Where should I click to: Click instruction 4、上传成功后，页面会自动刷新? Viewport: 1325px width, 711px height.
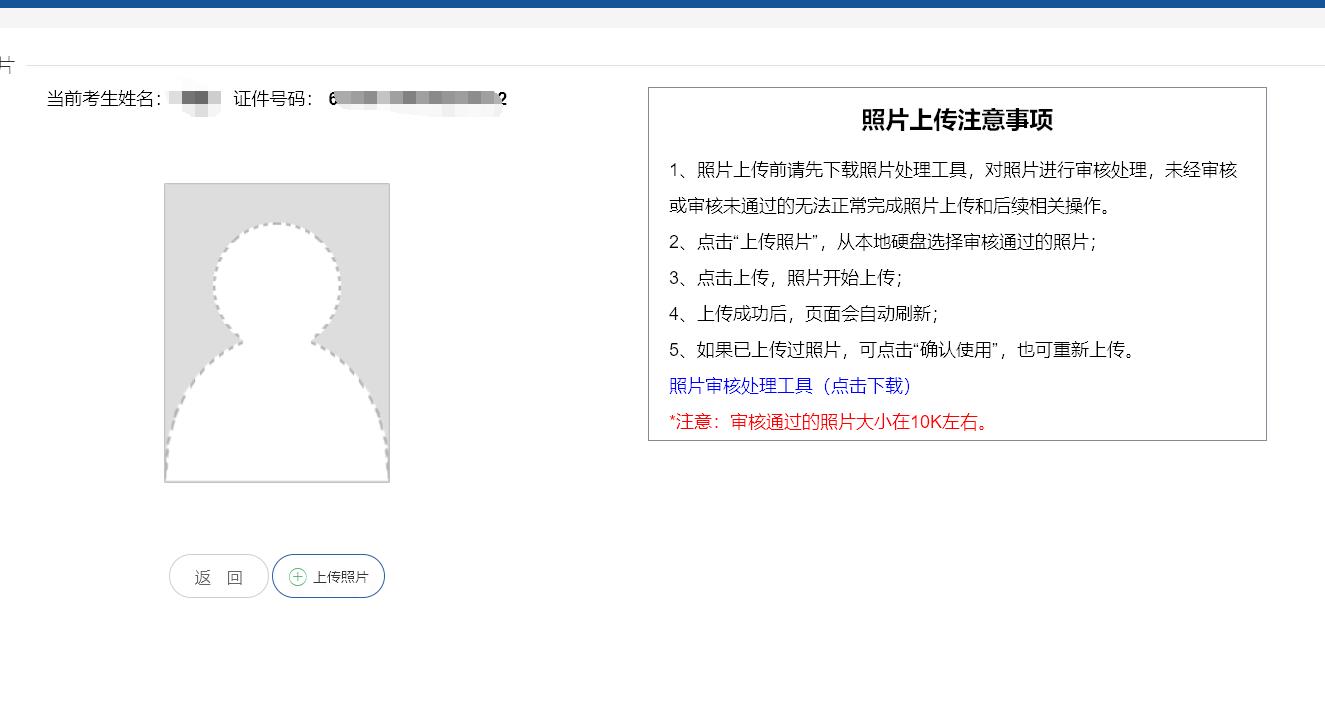(804, 314)
